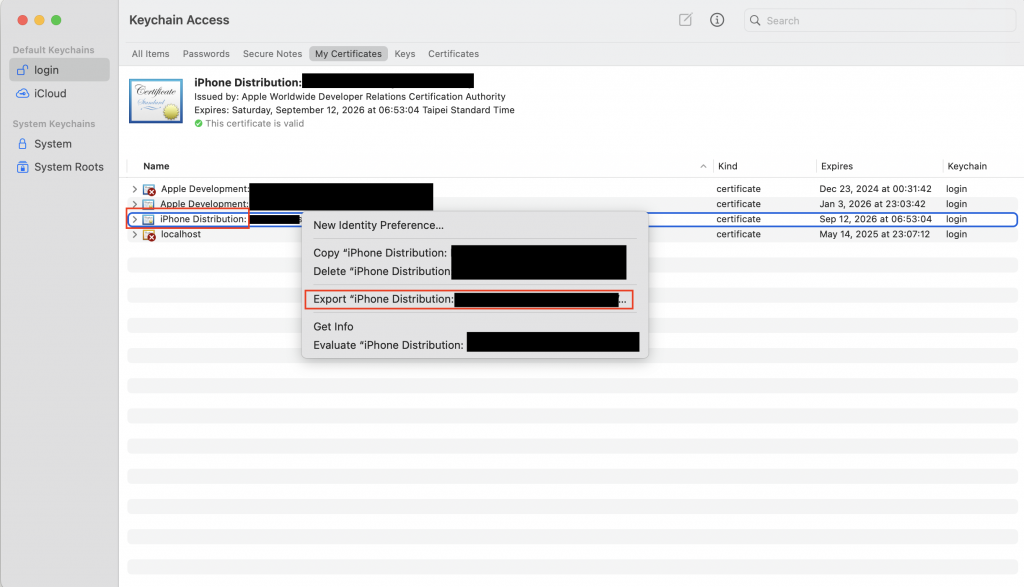Select the login keychain in sidebar
Screen dimensions: 1024x587
(x=59, y=70)
